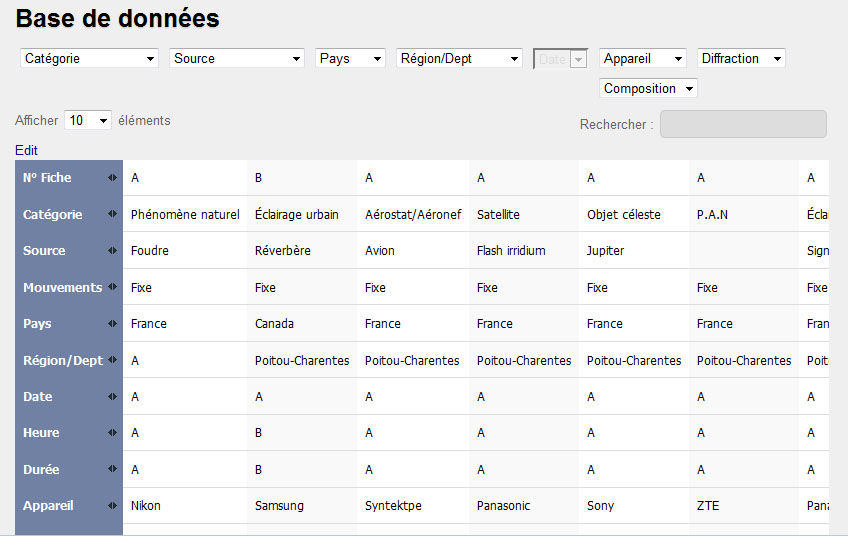Change the Afficher elements count dropdown
Screen dimensions: 848x536
coord(88,120)
